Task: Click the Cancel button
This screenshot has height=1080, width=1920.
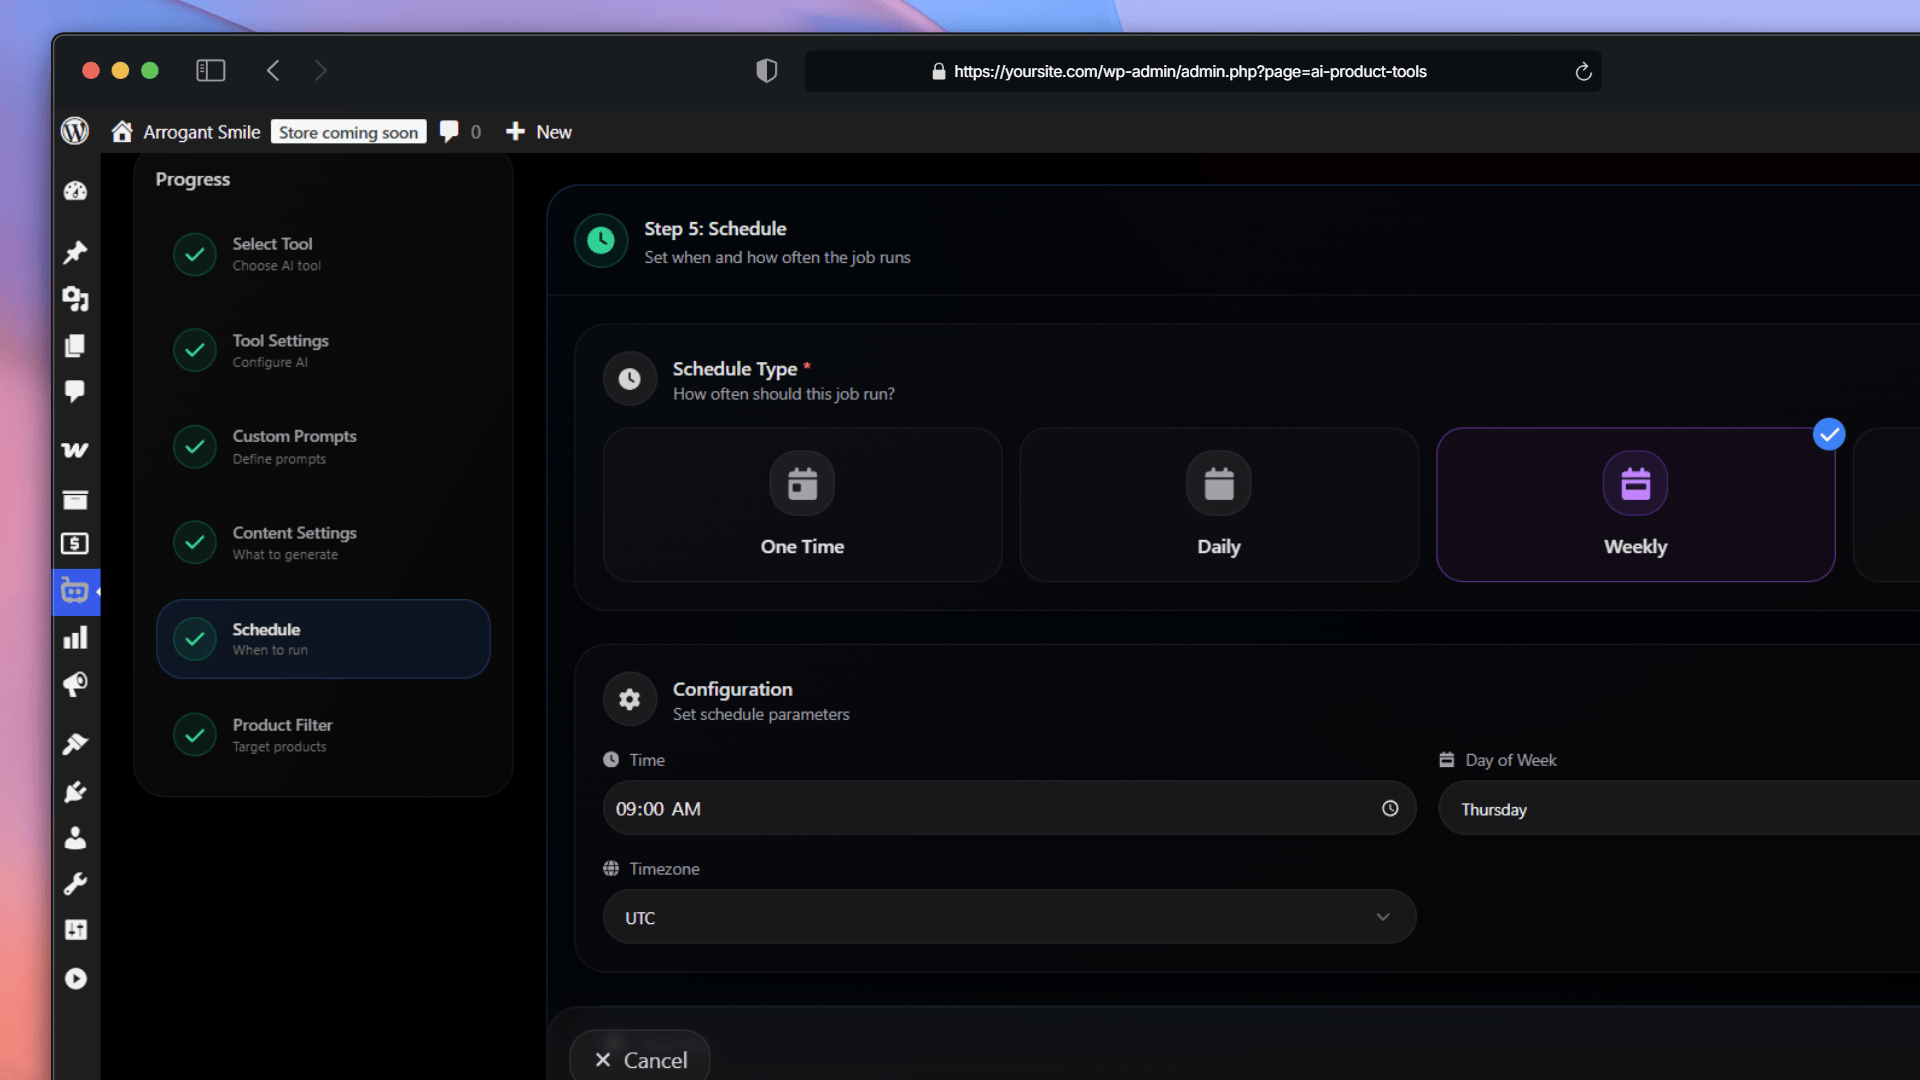Action: click(640, 1059)
